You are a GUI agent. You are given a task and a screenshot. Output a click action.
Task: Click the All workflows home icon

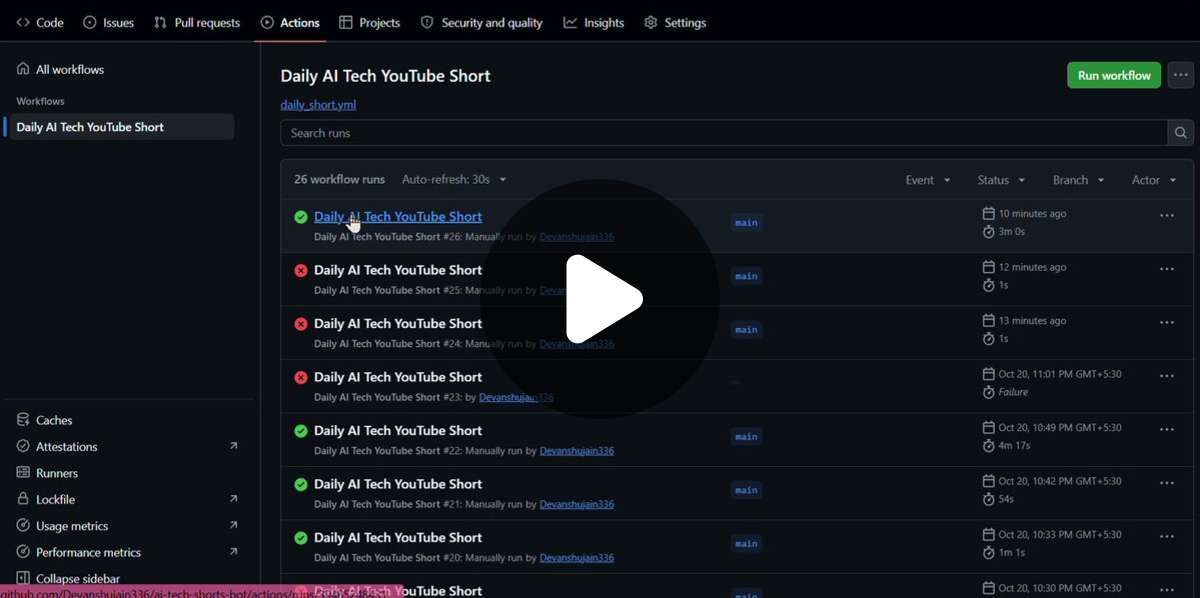(x=23, y=69)
